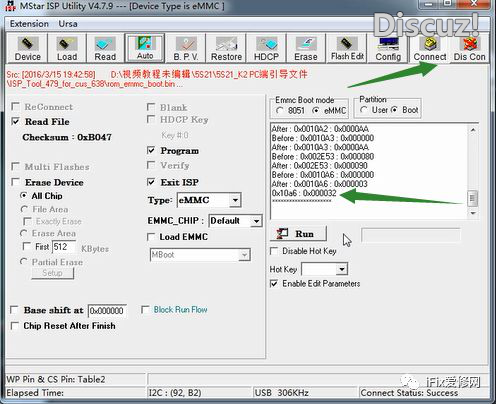
Task: Select the Boot partition radio
Action: coord(394,110)
